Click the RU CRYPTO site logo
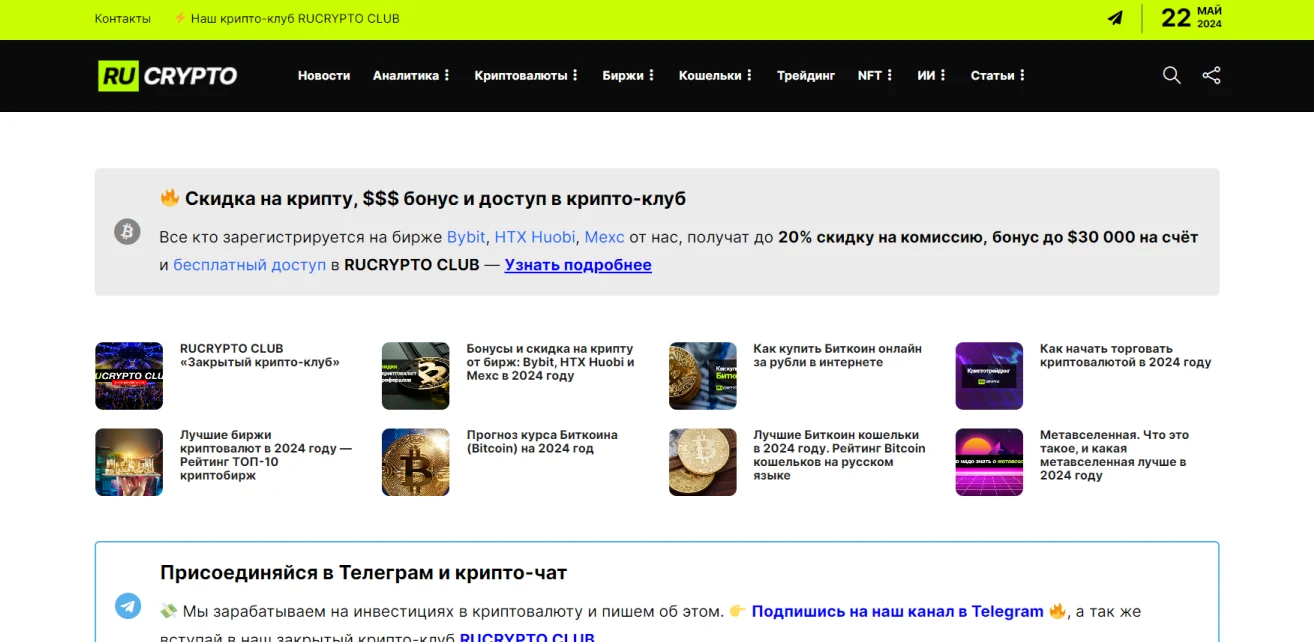Screen dimensions: 1314x642 click(167, 76)
